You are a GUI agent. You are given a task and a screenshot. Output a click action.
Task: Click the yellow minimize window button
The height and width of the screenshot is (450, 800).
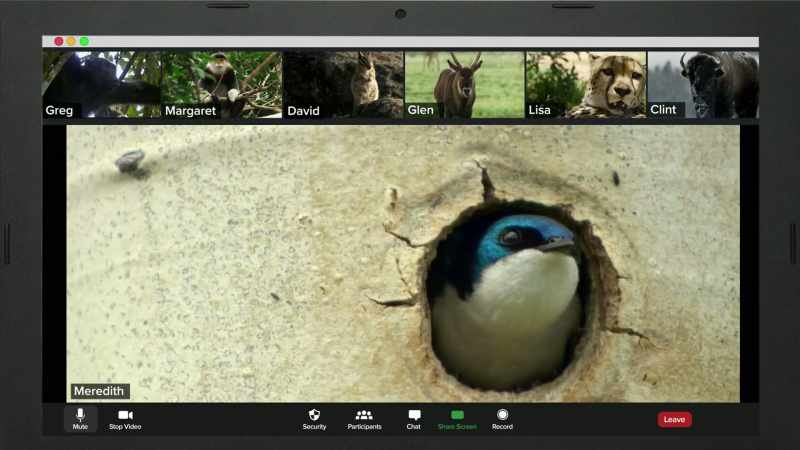tap(71, 41)
